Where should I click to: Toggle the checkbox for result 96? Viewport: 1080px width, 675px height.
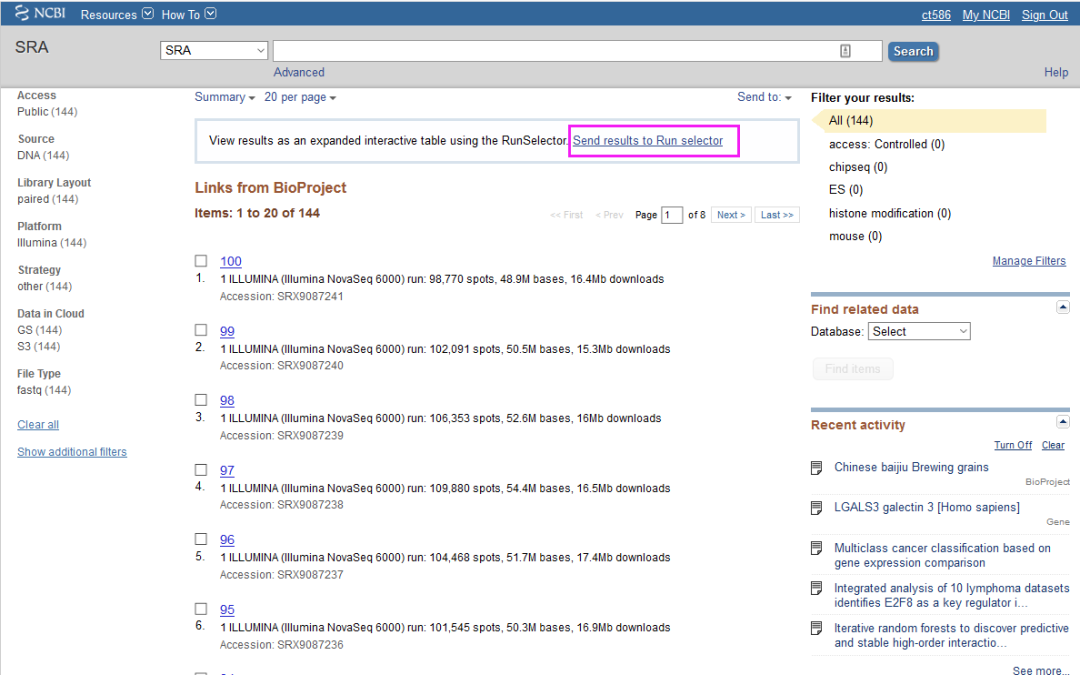click(x=200, y=539)
